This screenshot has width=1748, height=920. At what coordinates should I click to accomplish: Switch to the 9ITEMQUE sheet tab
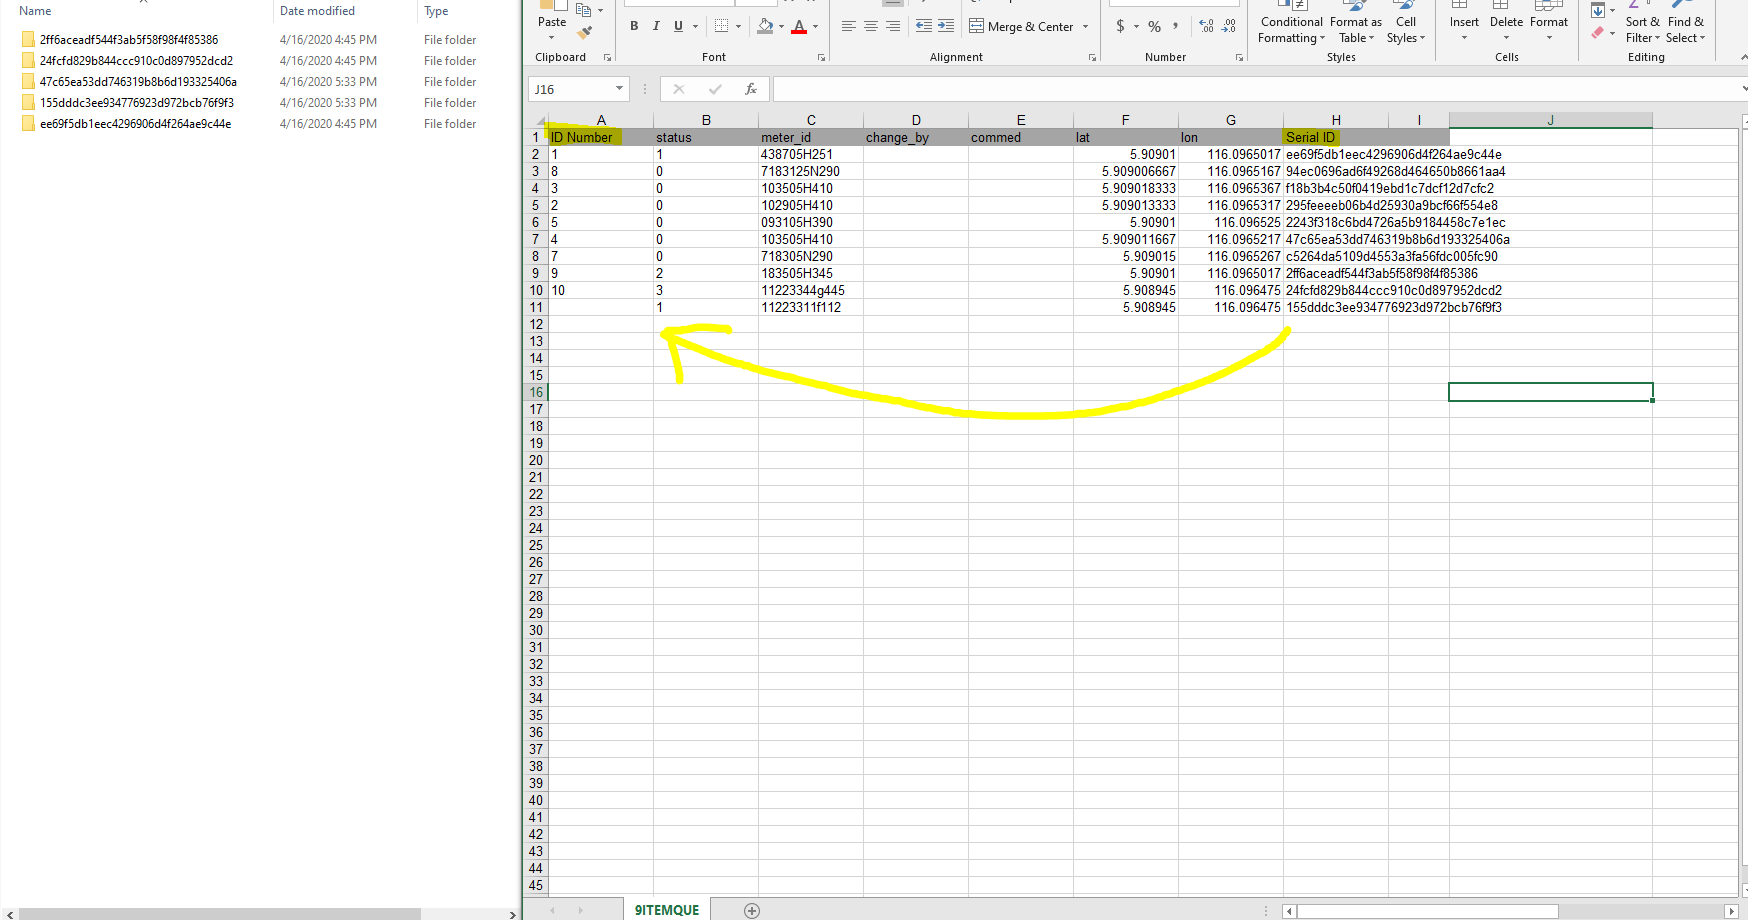click(667, 910)
